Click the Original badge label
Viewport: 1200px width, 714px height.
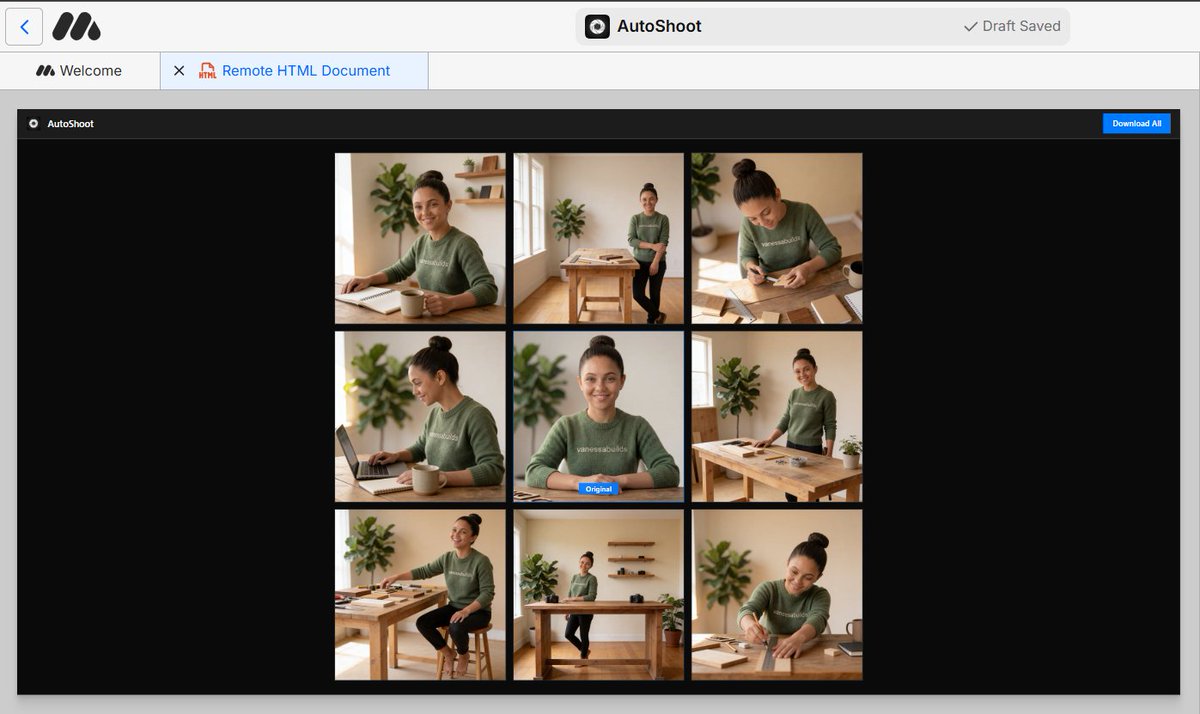[598, 489]
